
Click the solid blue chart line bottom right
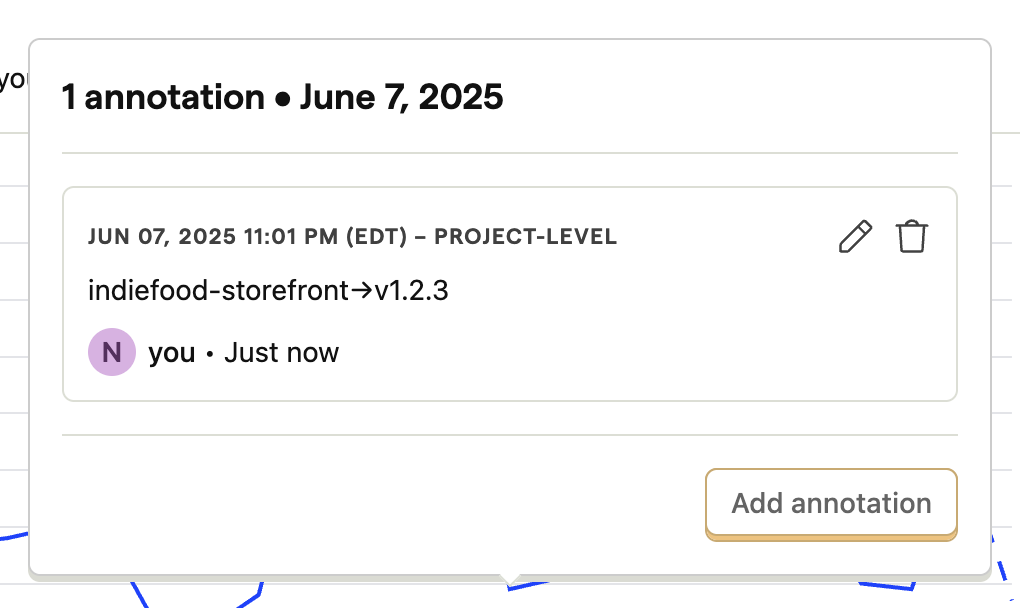[886, 585]
